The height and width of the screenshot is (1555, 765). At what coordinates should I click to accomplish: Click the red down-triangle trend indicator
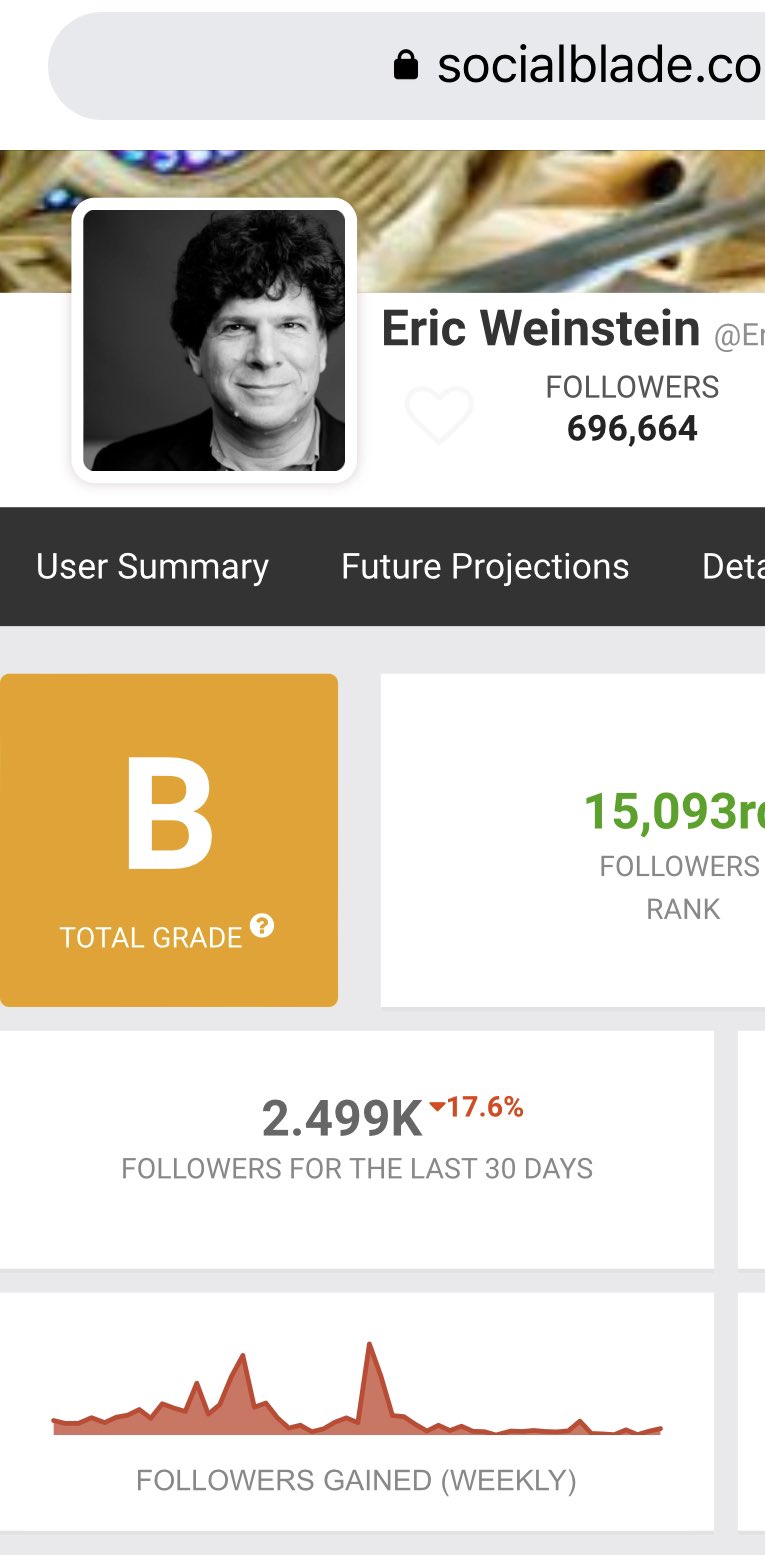tap(437, 1107)
